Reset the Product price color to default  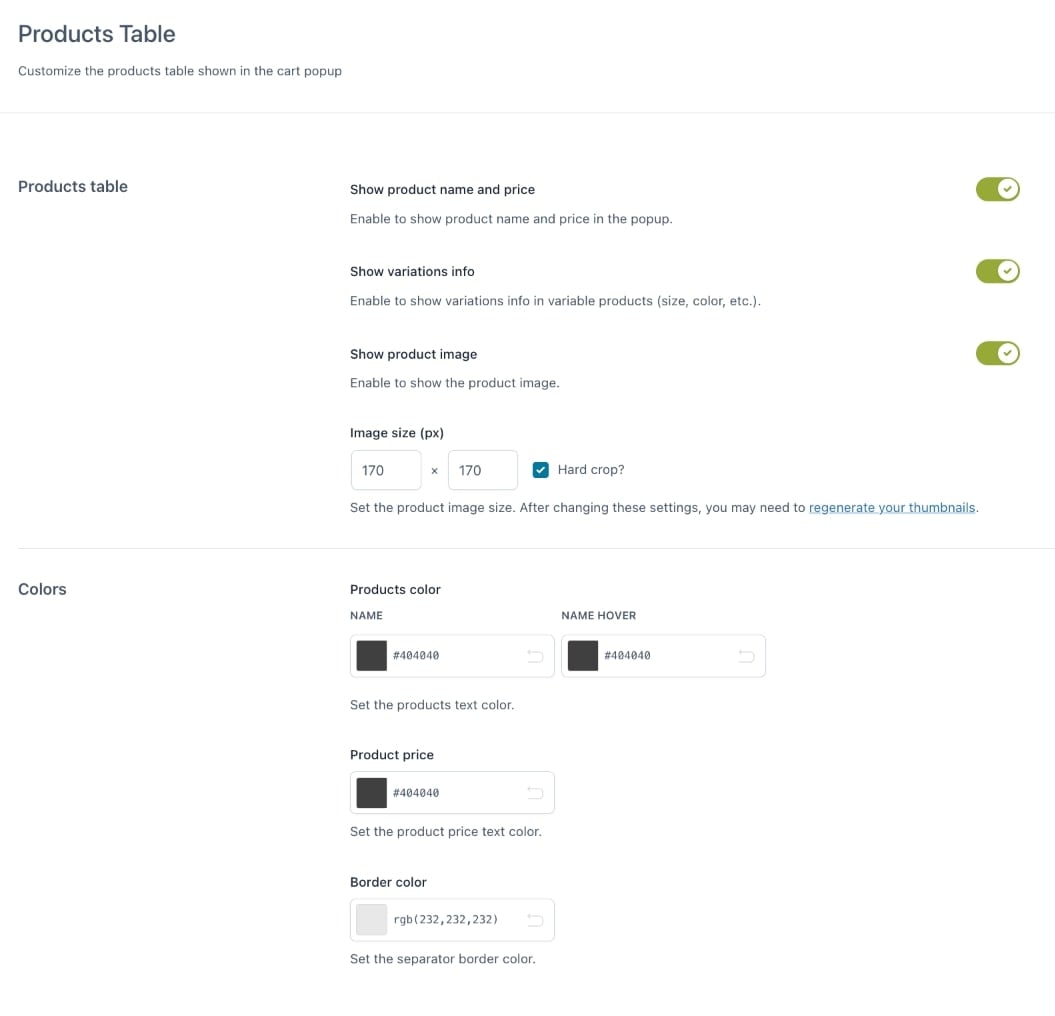pyautogui.click(x=535, y=793)
